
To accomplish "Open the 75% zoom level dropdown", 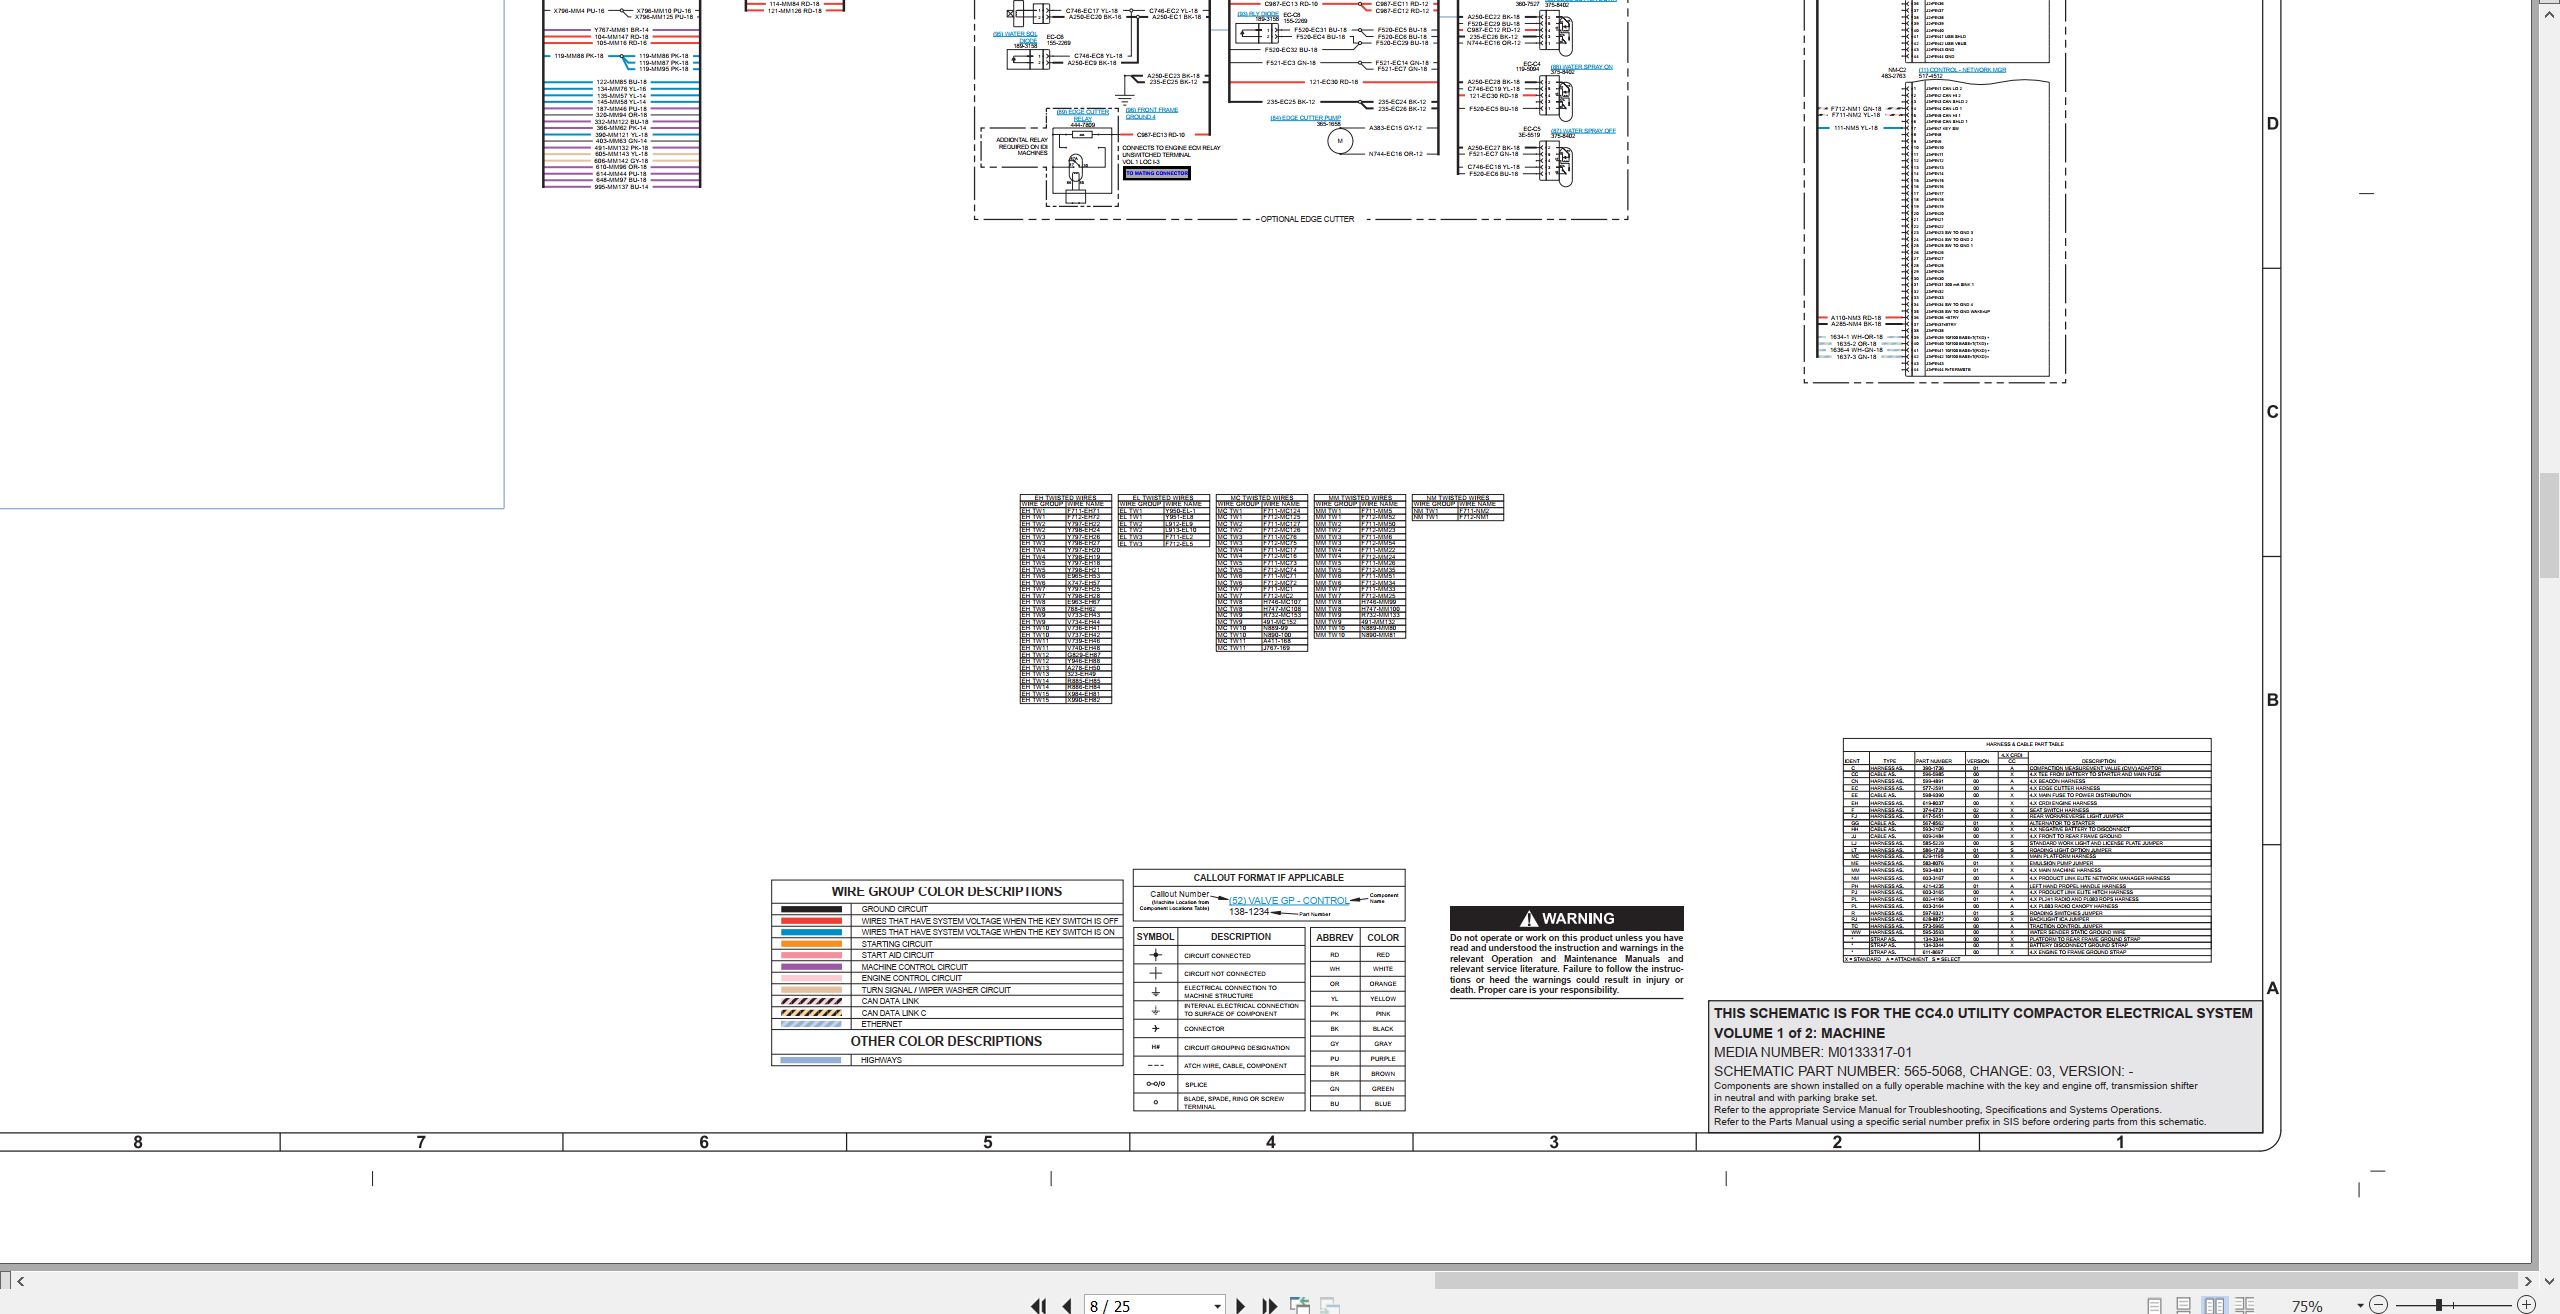I will click(2360, 1305).
